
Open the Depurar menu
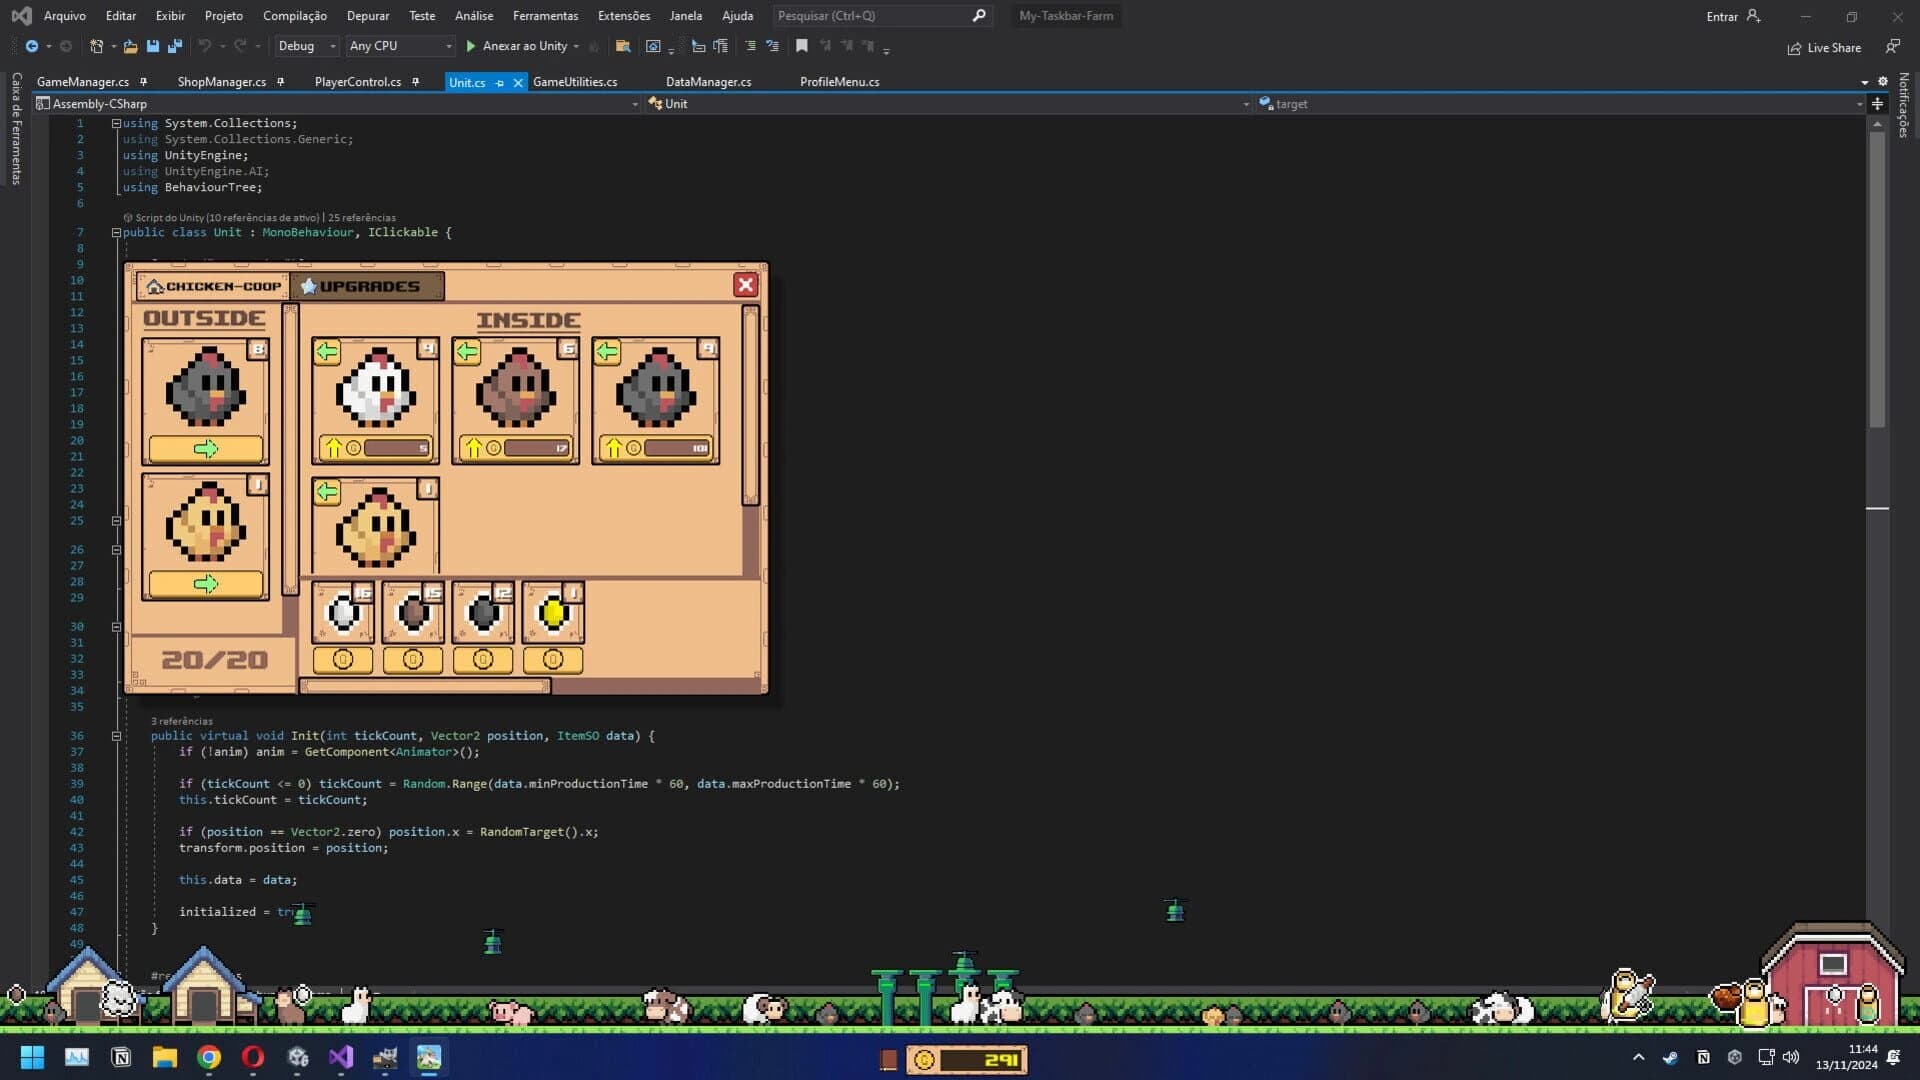click(368, 15)
